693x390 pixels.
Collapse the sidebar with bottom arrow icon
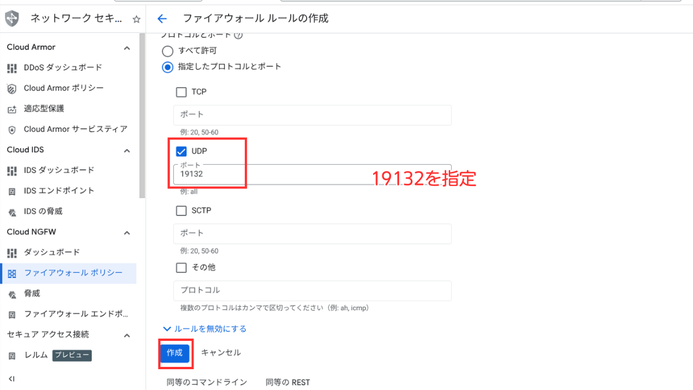click(12, 379)
